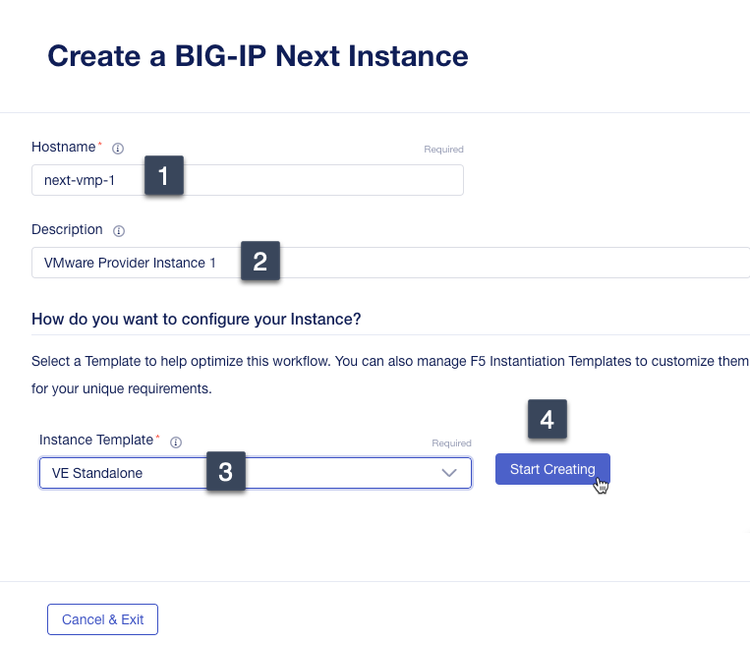The image size is (750, 652).
Task: Click the Description label
Action: pyautogui.click(x=67, y=230)
